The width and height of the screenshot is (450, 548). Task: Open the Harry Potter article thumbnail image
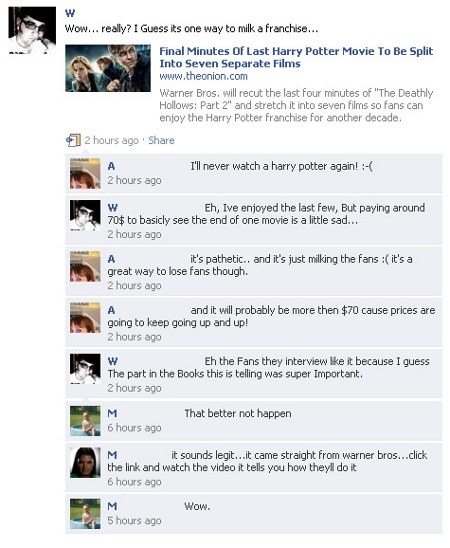(108, 68)
